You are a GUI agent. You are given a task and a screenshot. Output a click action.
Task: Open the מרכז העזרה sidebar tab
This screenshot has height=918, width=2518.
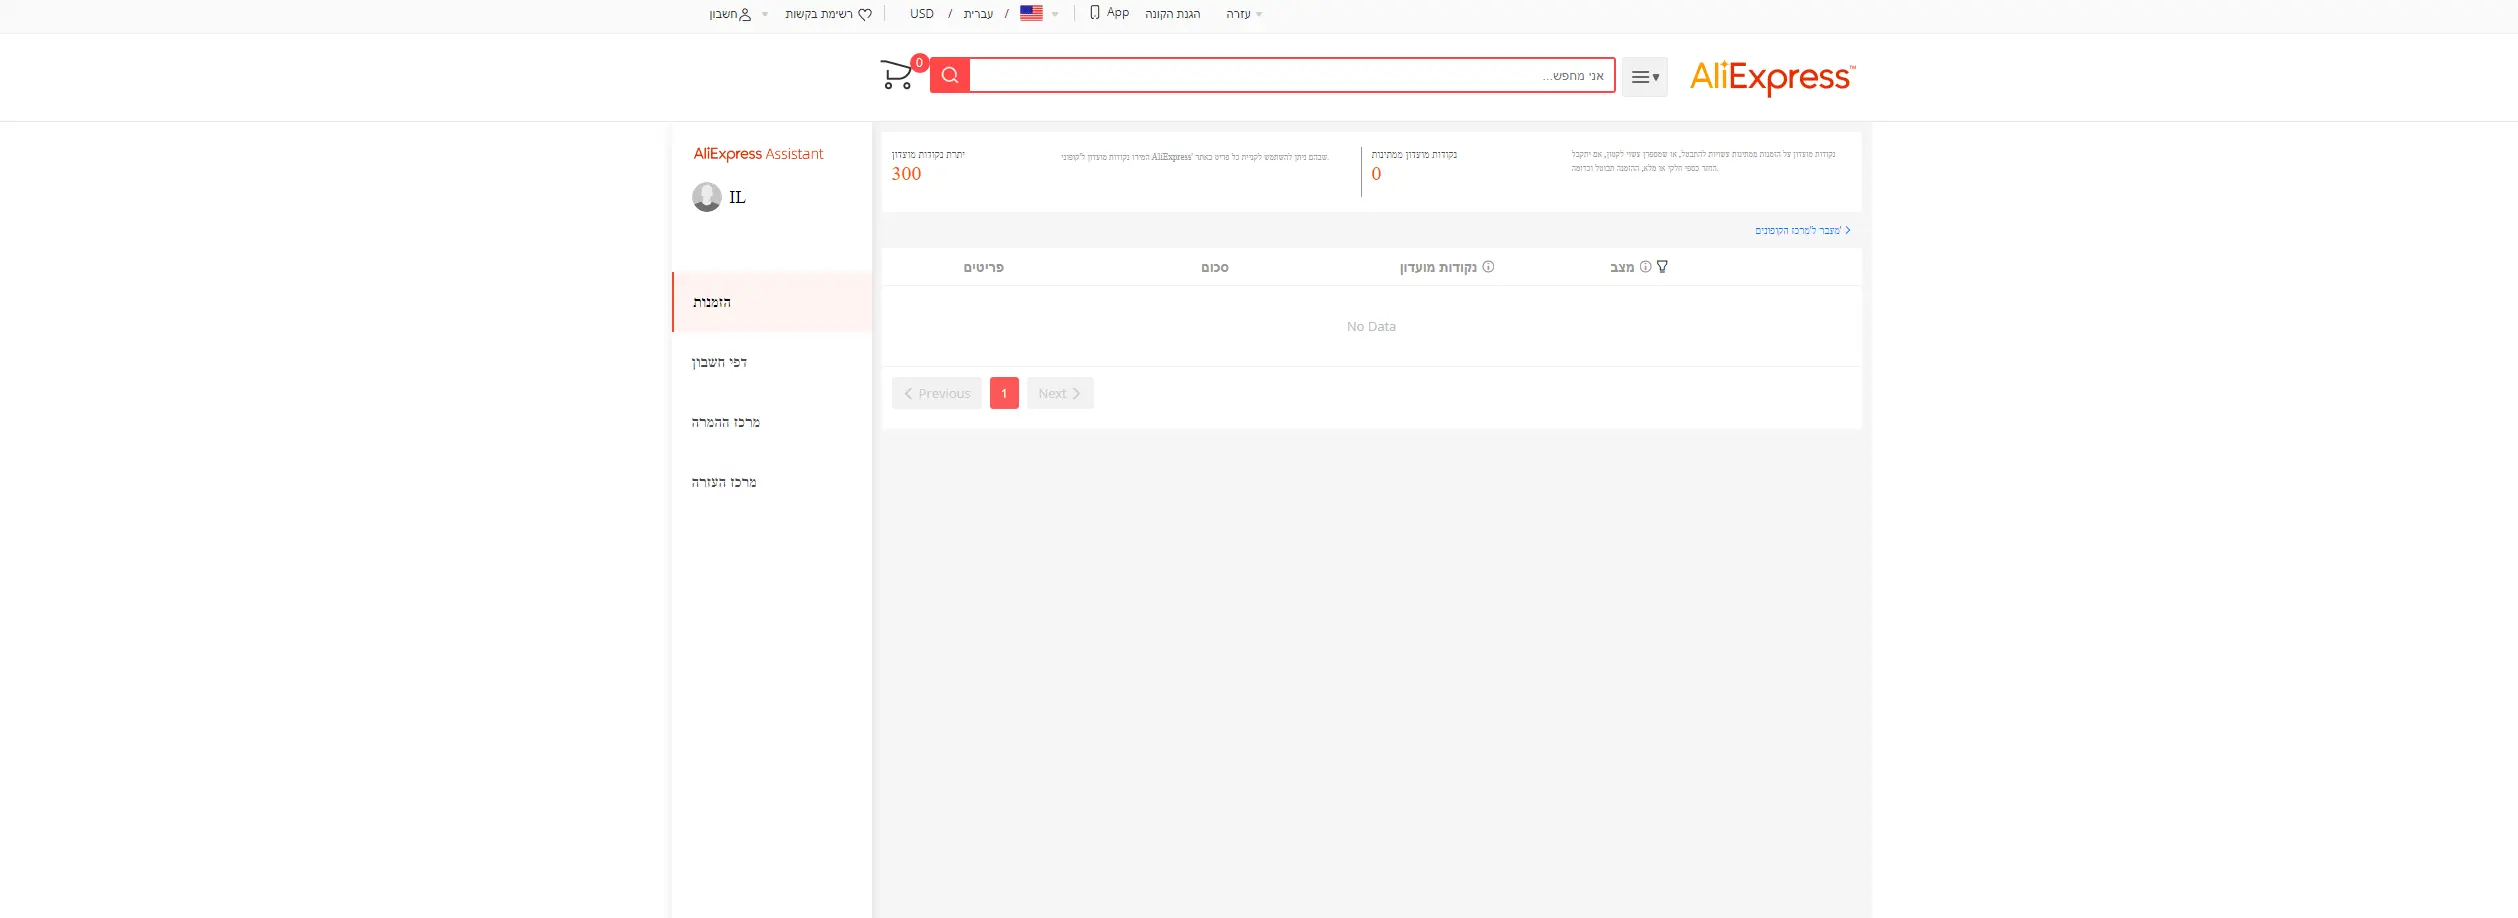pyautogui.click(x=772, y=482)
